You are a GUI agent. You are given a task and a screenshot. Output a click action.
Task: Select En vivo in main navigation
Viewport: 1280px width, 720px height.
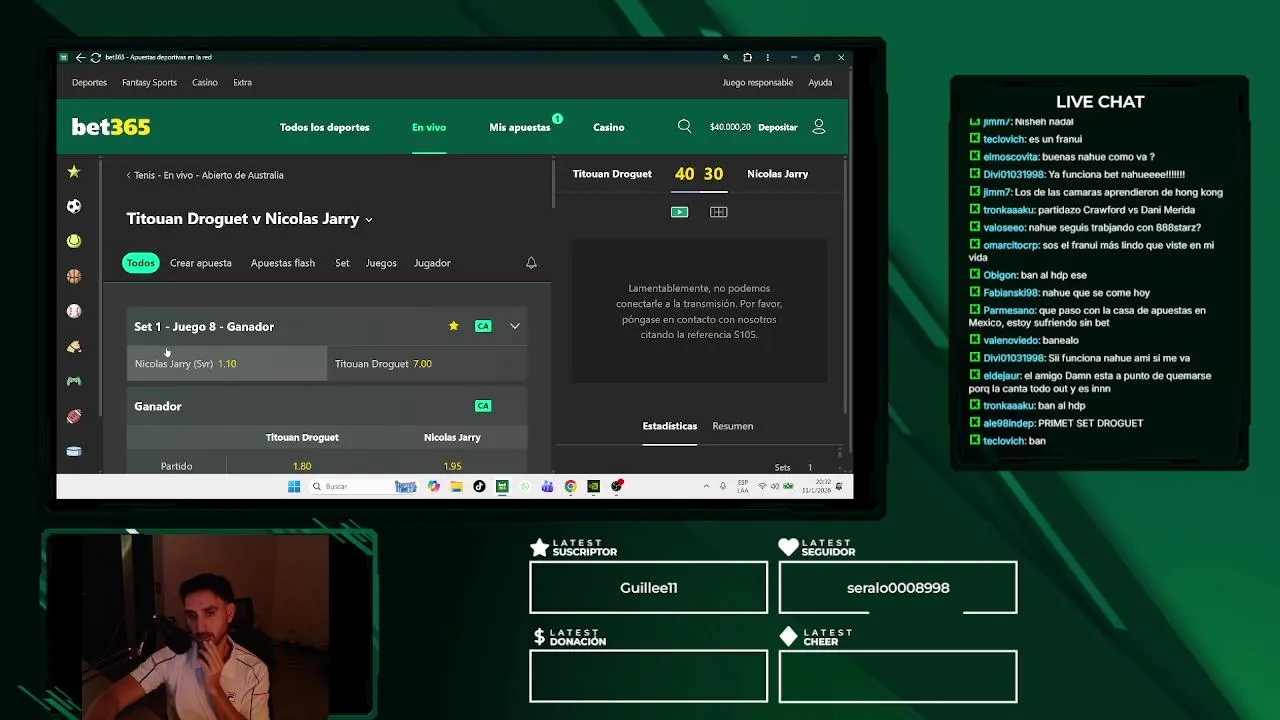429,127
